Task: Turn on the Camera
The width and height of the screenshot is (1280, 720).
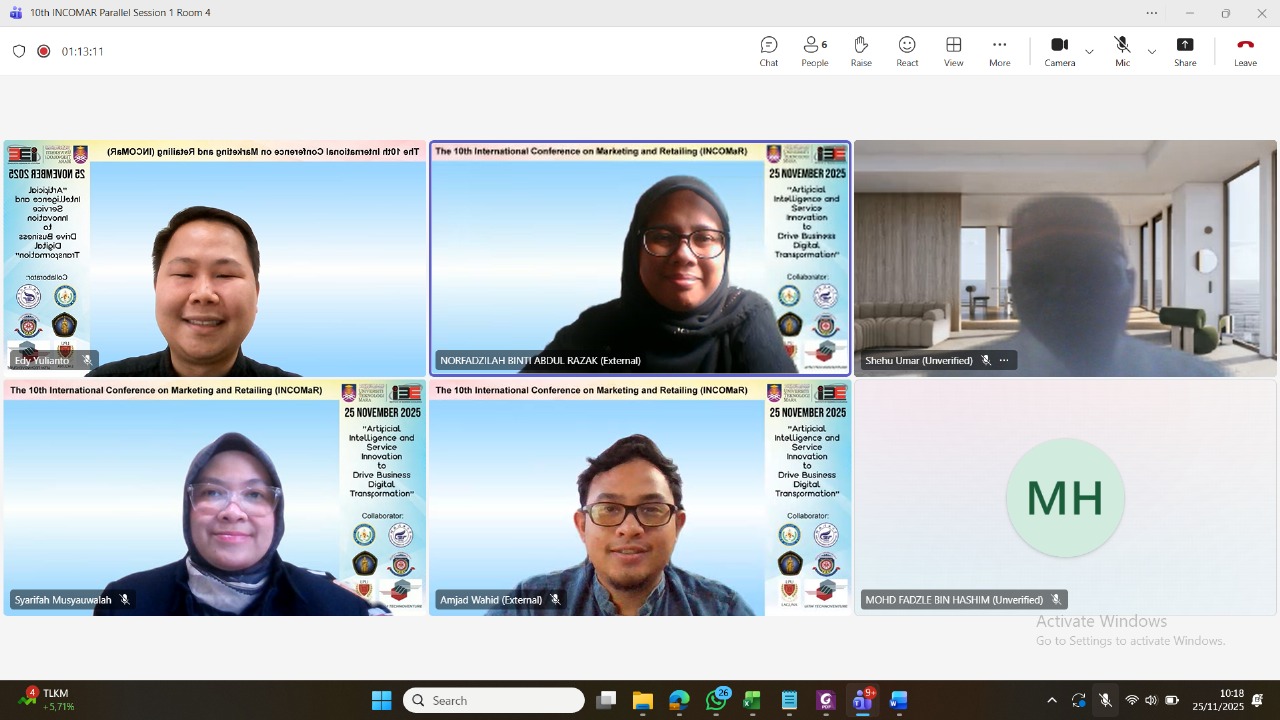Action: (x=1059, y=46)
